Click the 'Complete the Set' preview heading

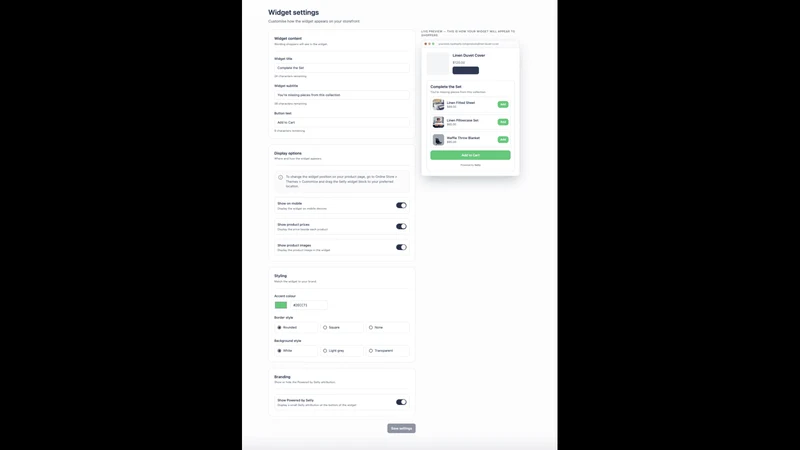[445, 87]
